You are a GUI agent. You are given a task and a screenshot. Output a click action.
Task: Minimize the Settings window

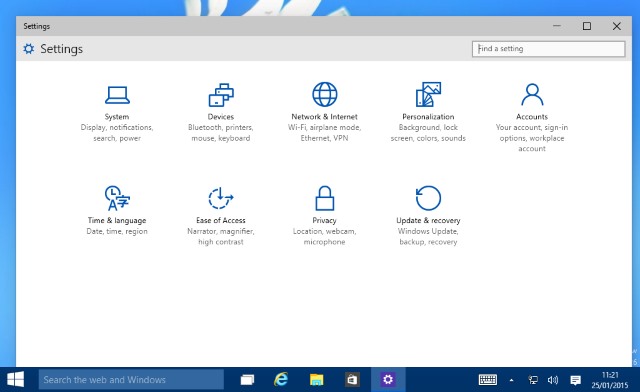(x=557, y=26)
